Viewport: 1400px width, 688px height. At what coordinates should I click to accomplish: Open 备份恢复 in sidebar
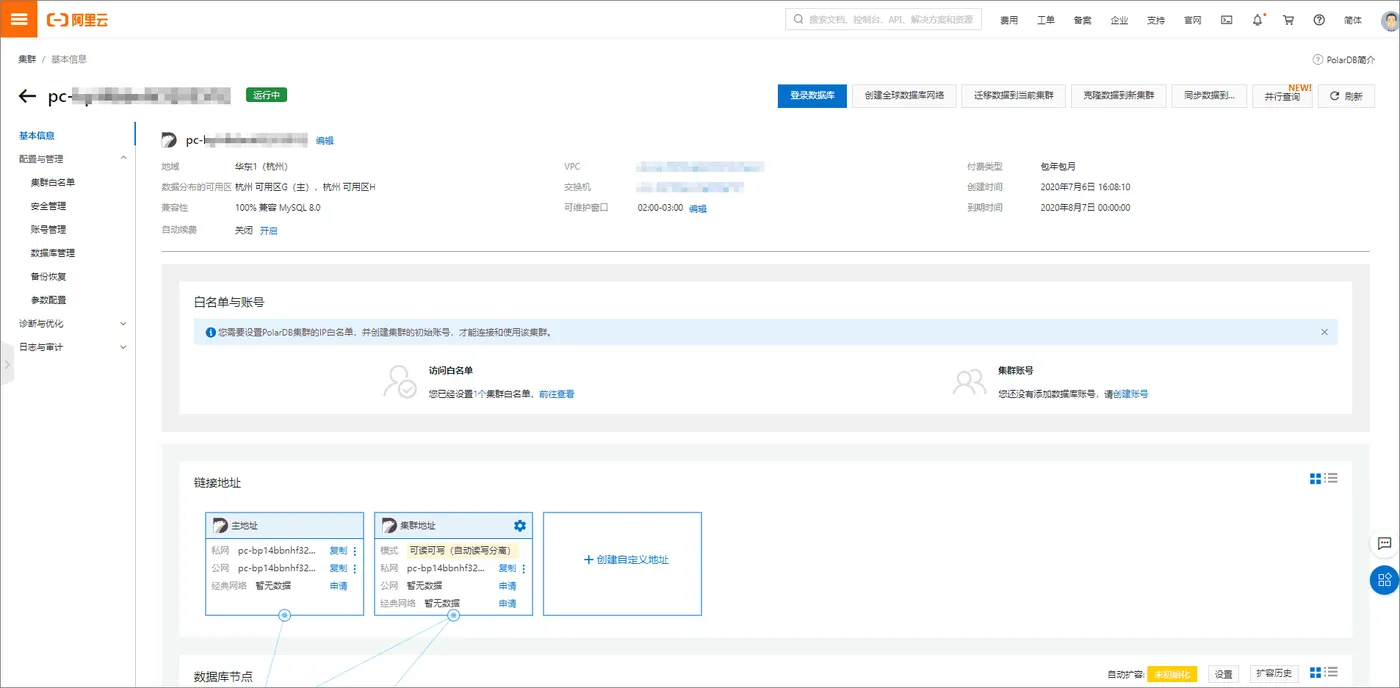click(48, 277)
